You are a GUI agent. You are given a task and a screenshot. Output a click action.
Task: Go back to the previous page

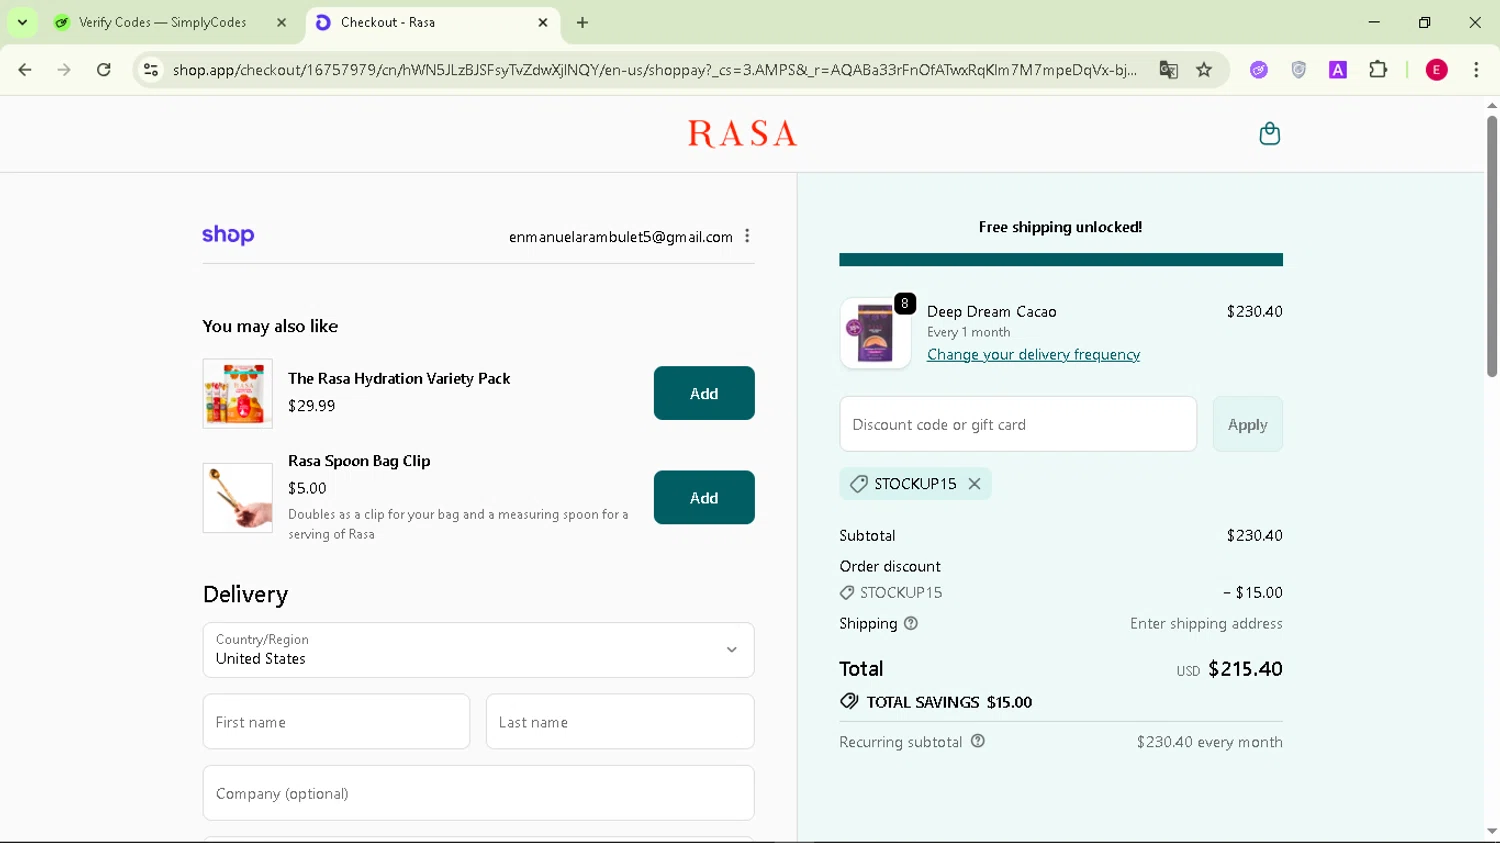(x=25, y=70)
